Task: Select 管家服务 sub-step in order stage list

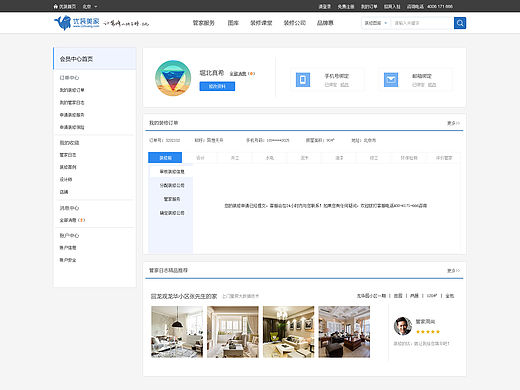Action: [x=172, y=199]
